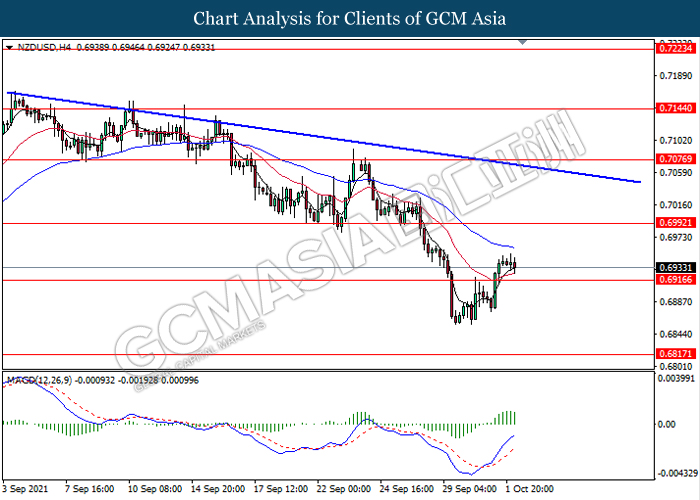Click the 0.70160 price scale value
The width and height of the screenshot is (700, 500).
click(676, 205)
